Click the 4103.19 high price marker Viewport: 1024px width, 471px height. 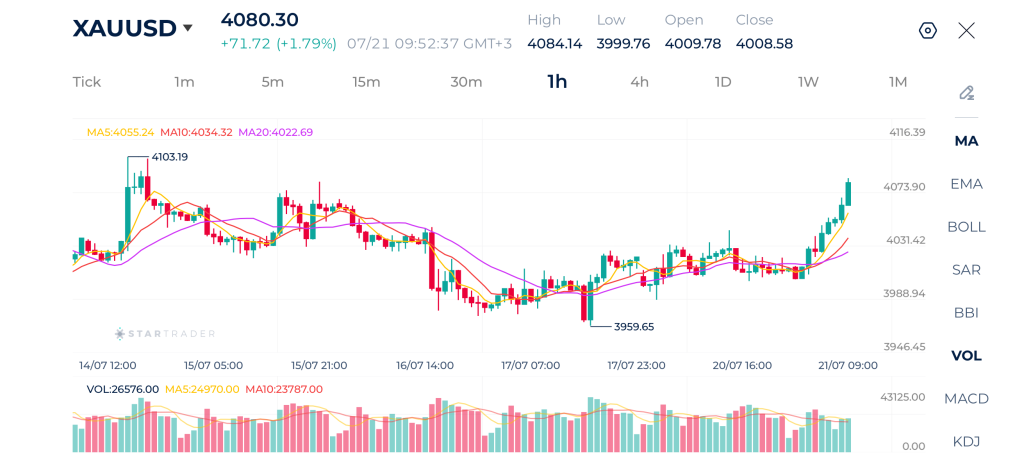pos(170,157)
